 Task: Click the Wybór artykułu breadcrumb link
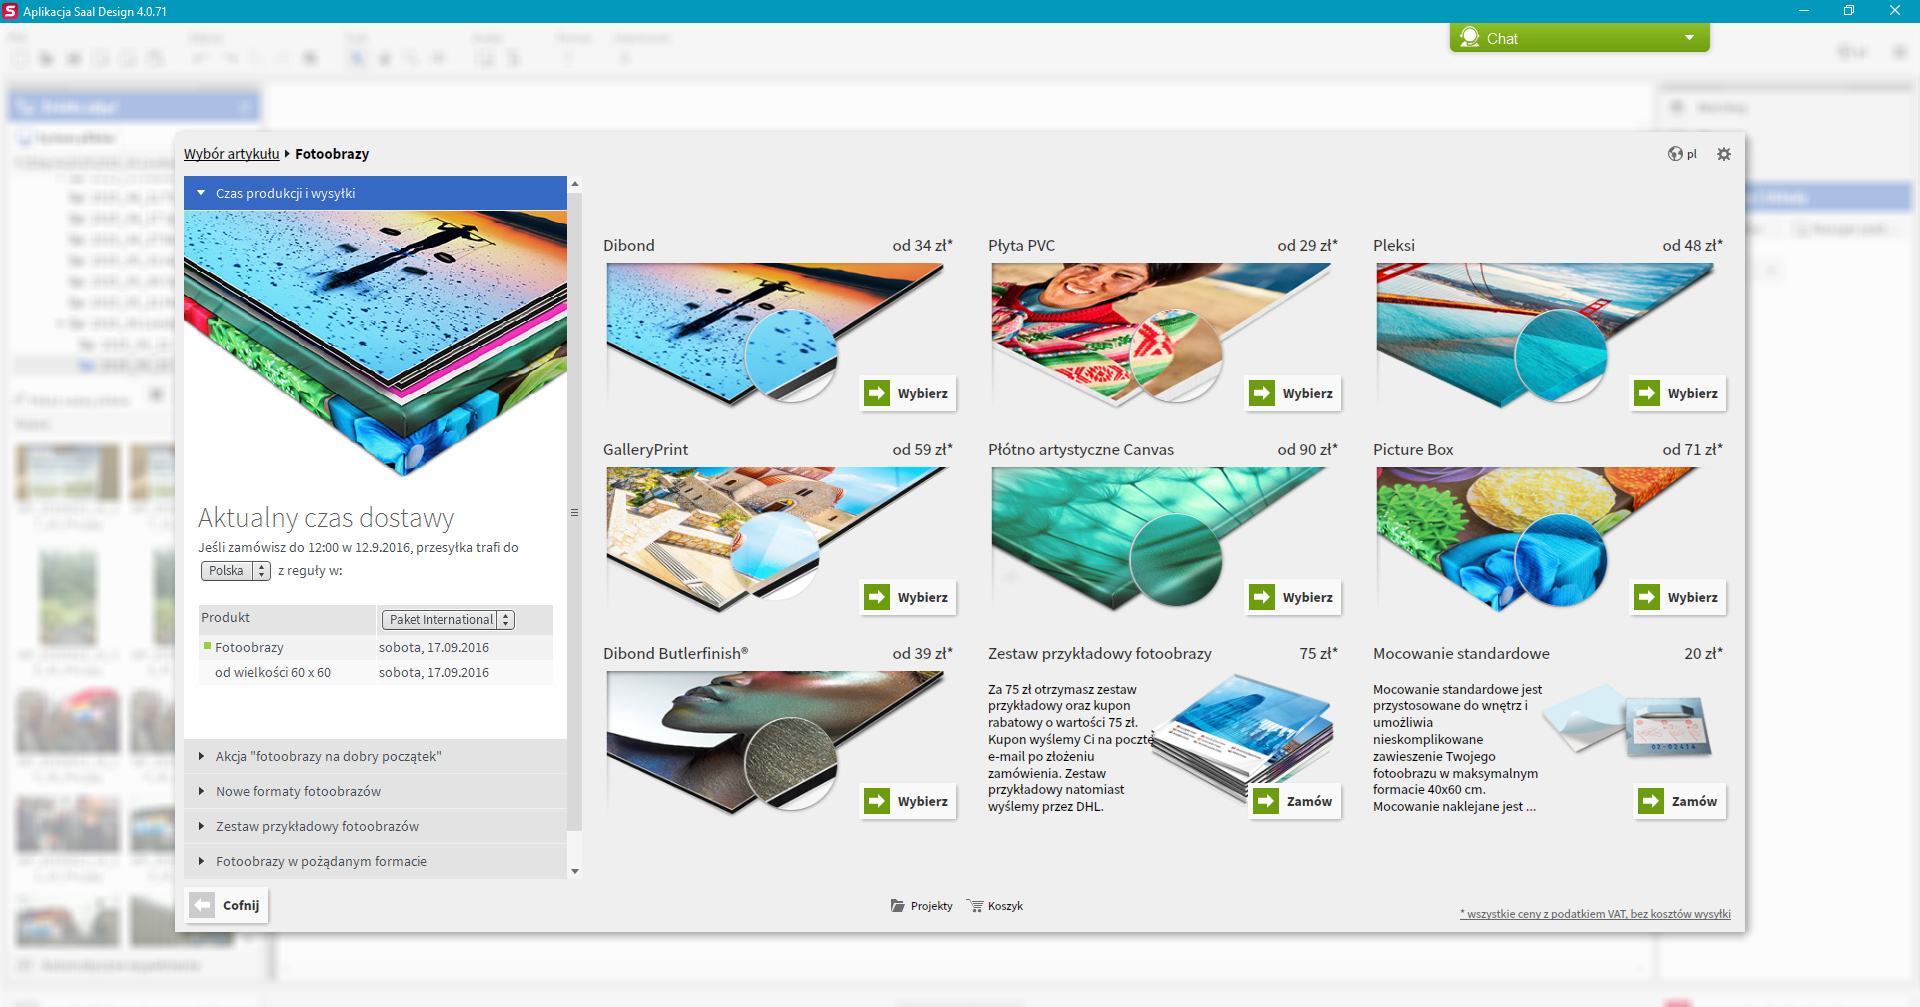(x=231, y=154)
